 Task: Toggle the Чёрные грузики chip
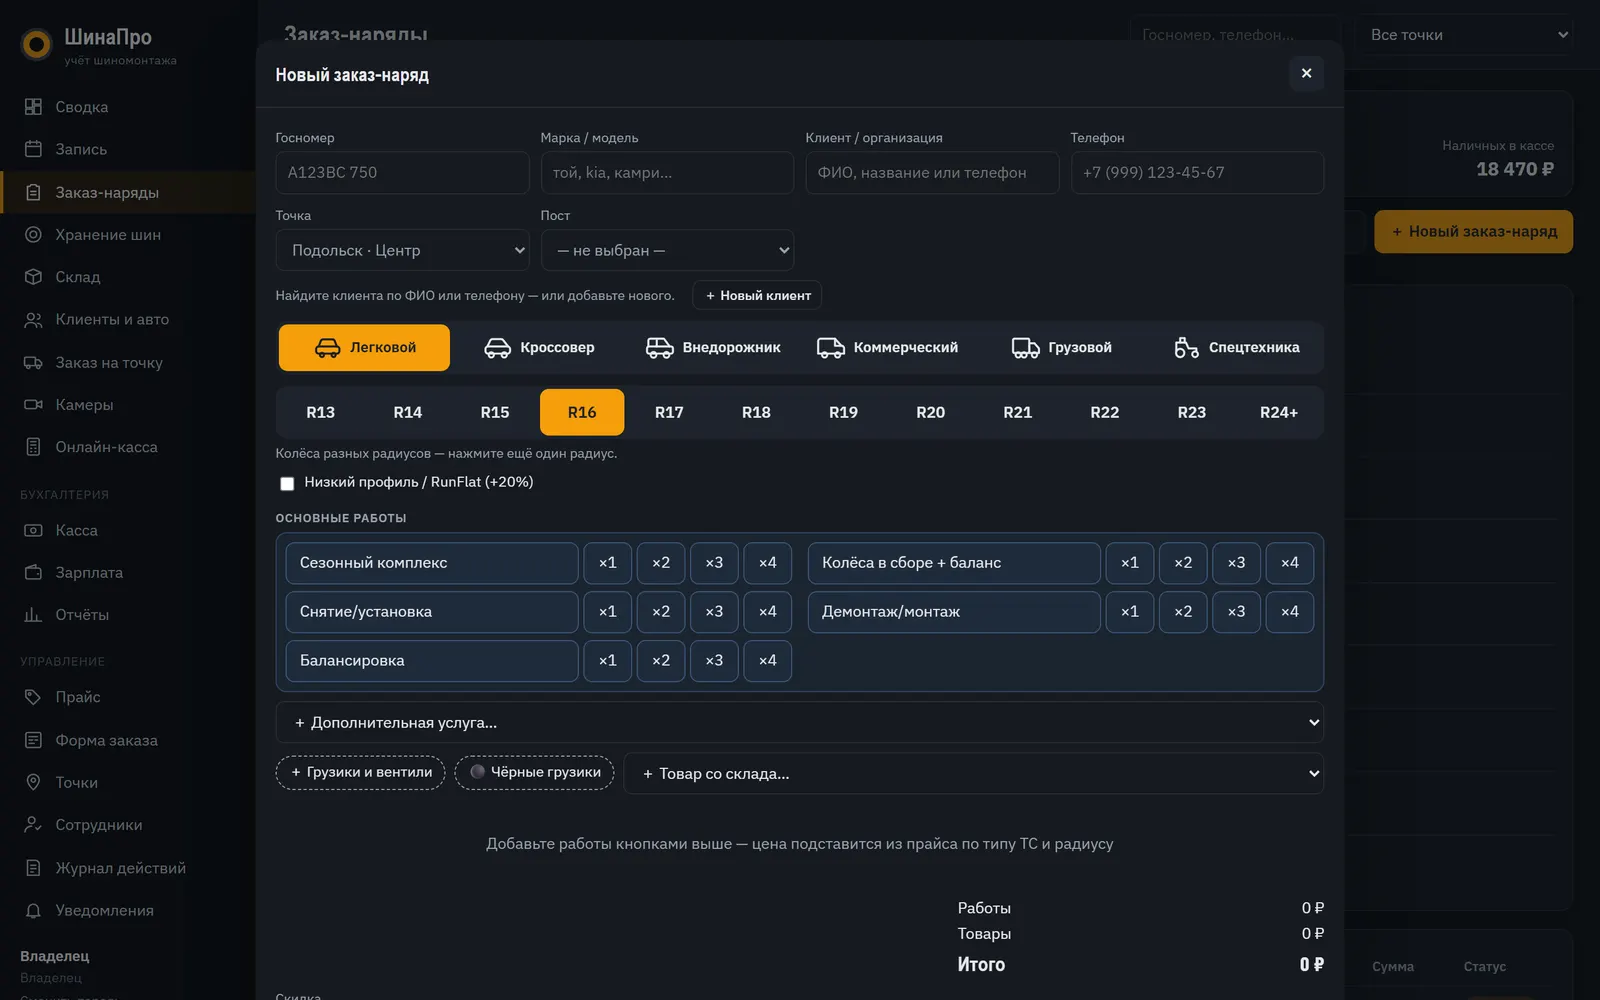[534, 773]
